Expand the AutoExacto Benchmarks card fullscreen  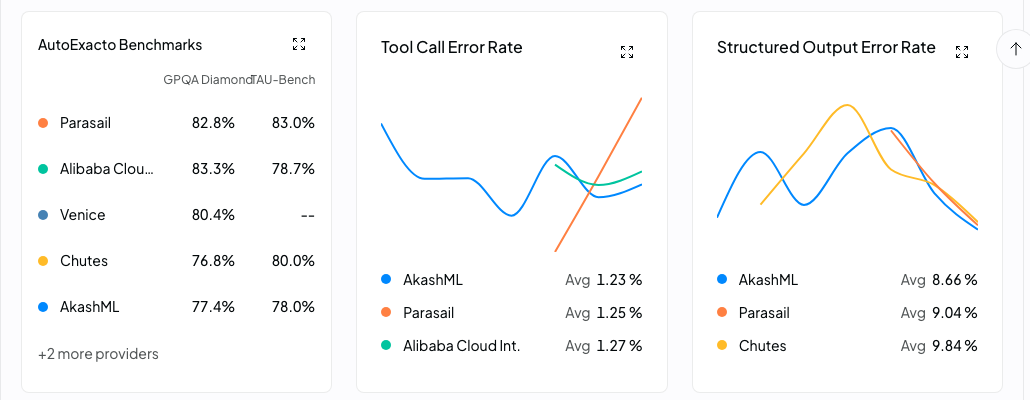point(299,44)
